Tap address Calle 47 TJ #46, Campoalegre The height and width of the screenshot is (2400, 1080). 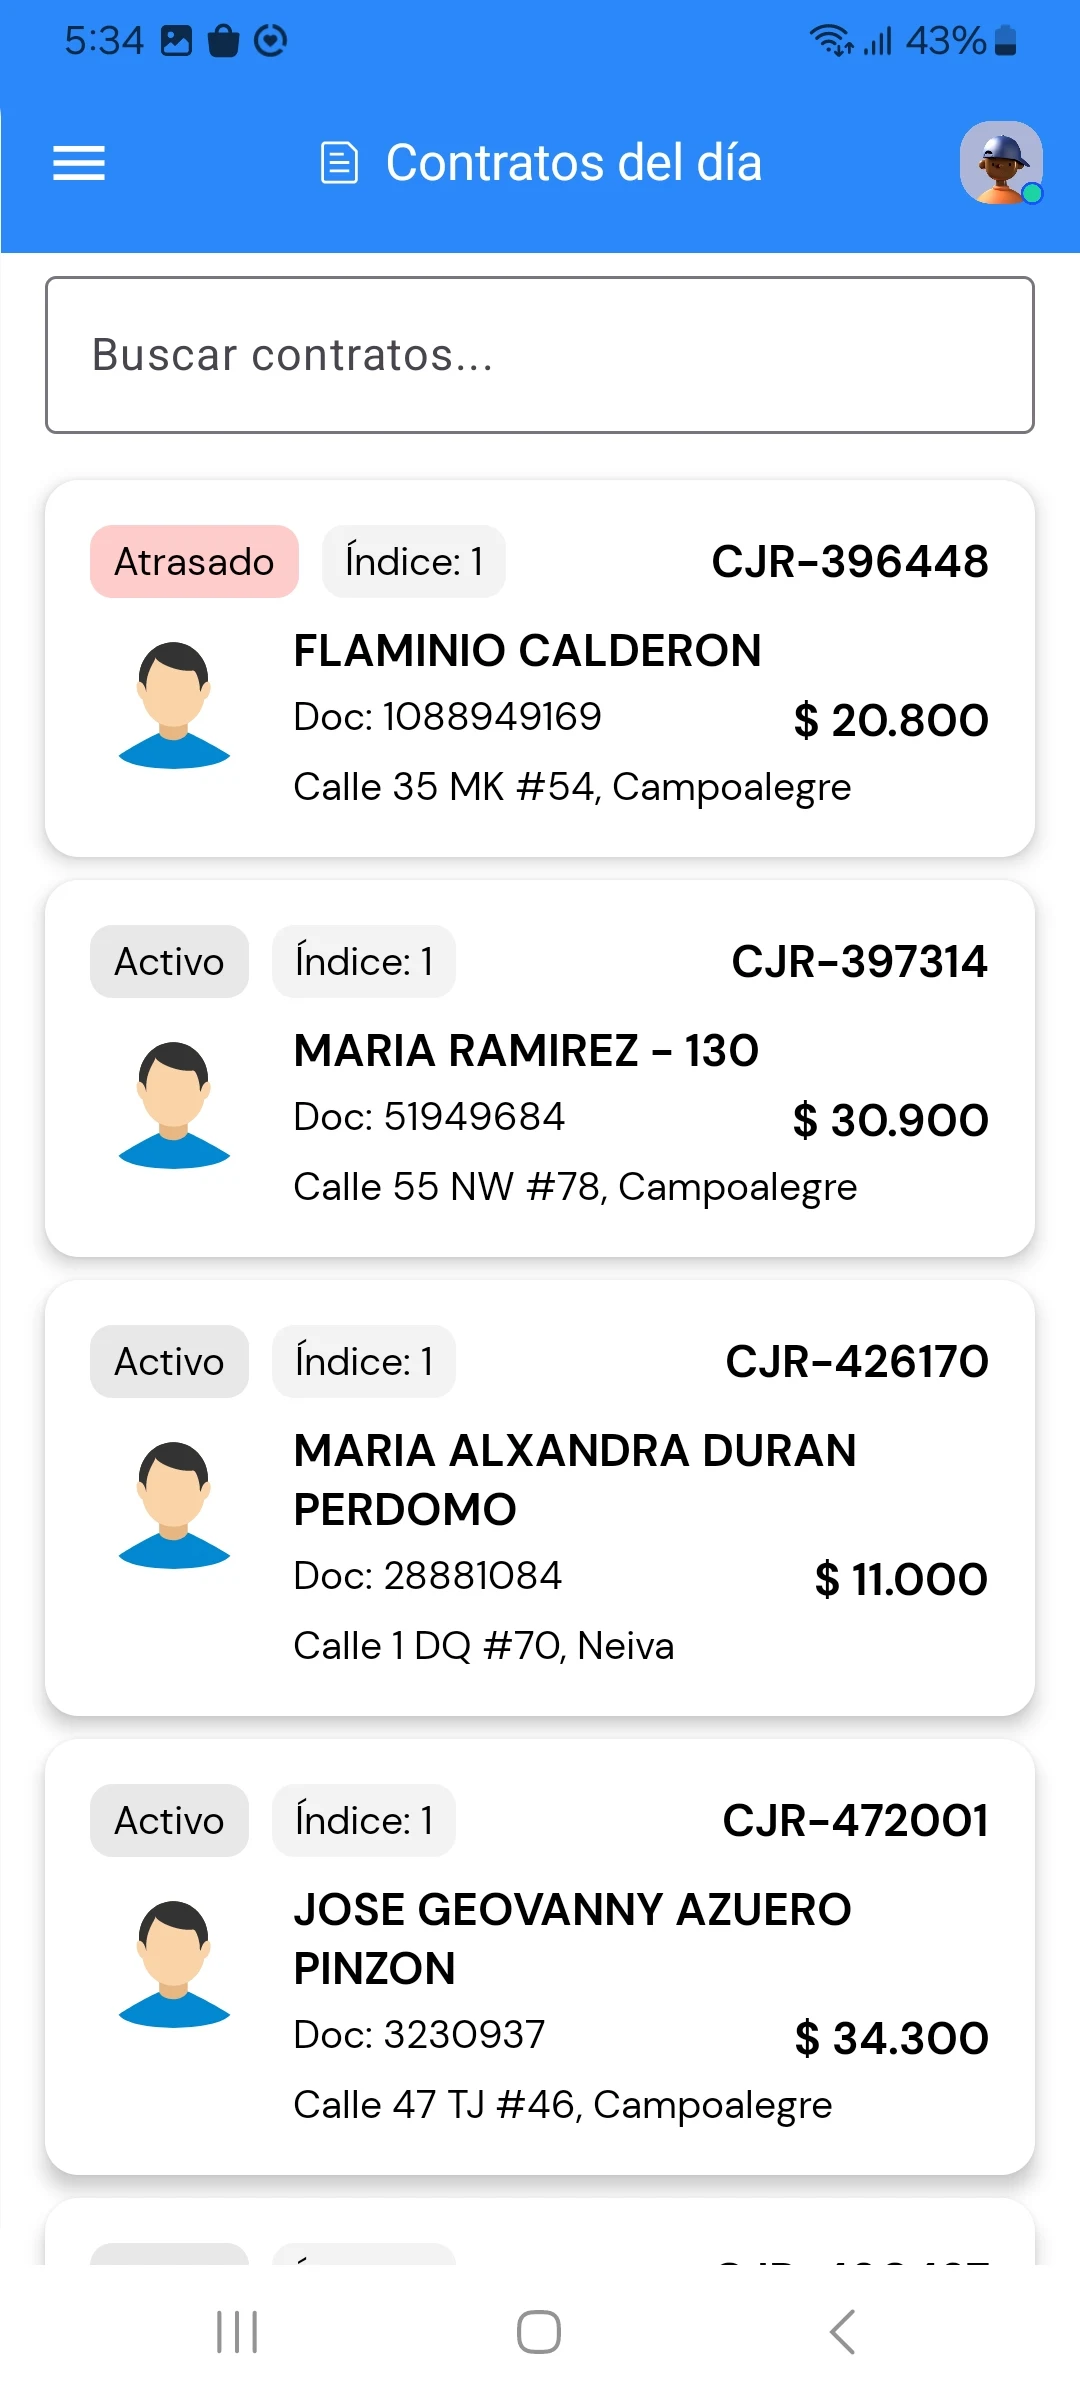562,2105
